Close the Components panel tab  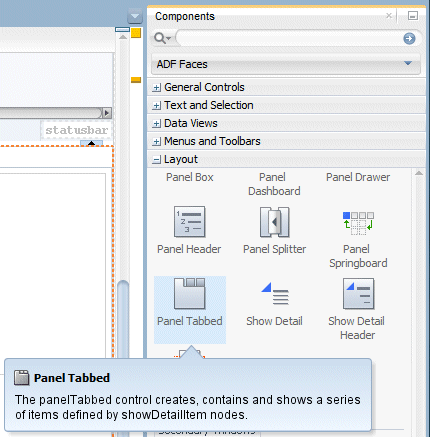tap(389, 15)
